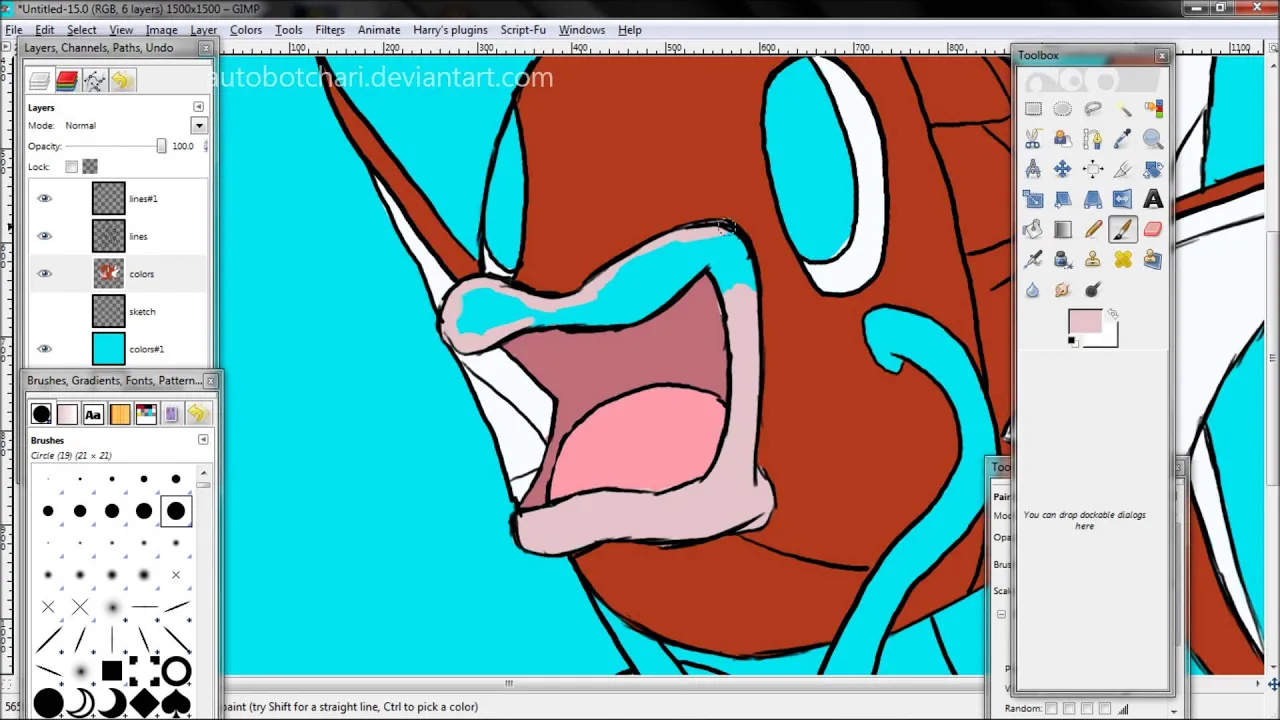Select the Text tool
The height and width of the screenshot is (720, 1280).
coord(1153,199)
